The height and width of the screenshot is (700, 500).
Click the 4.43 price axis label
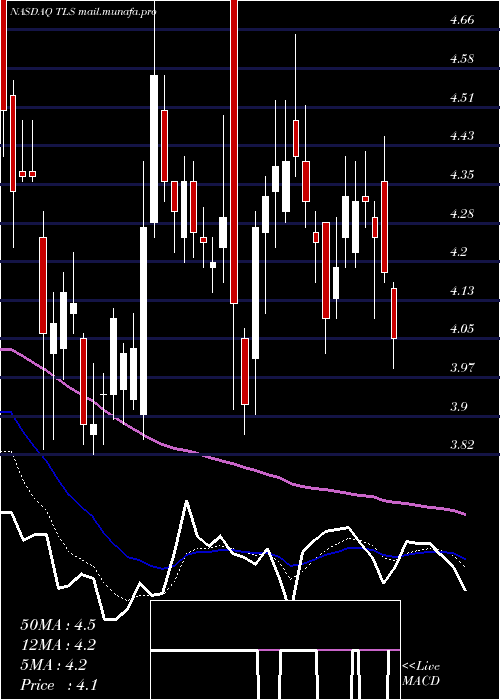462,136
